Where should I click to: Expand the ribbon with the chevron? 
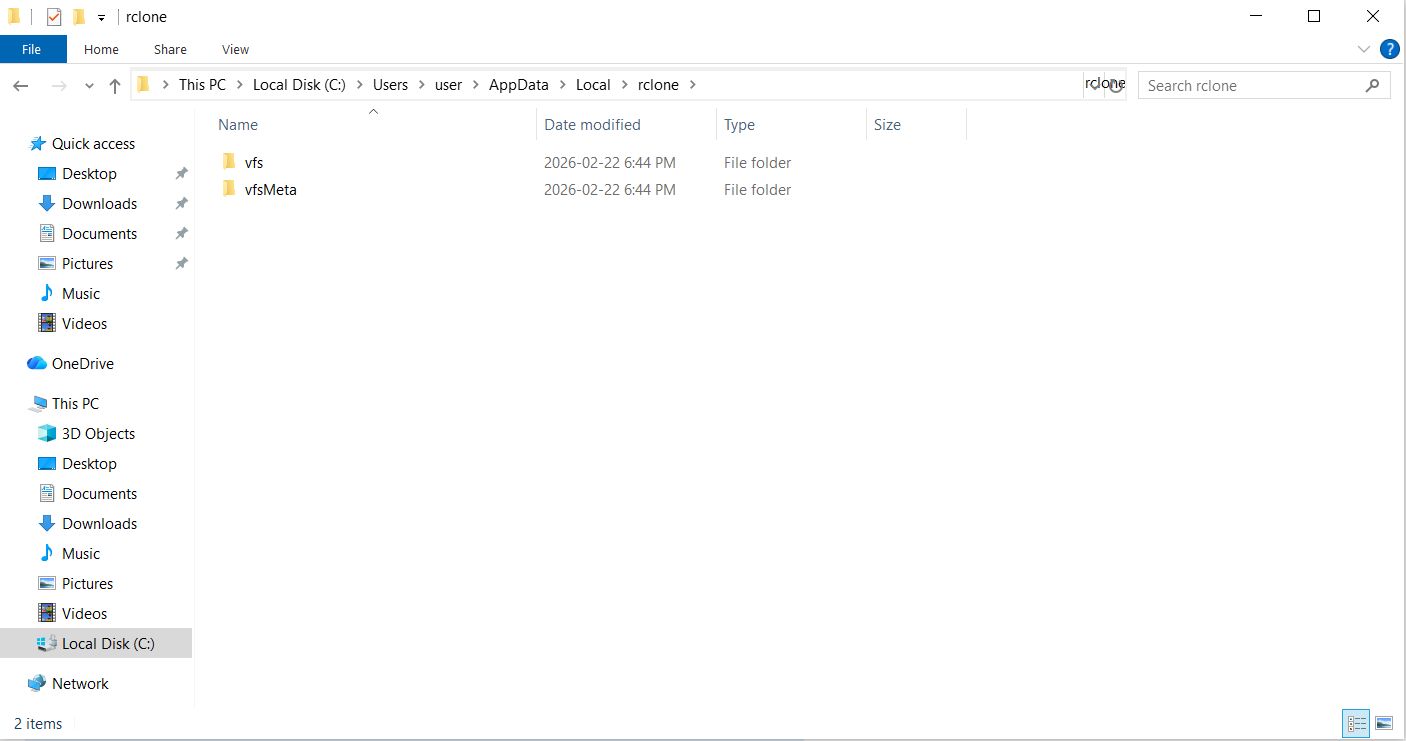[1364, 49]
